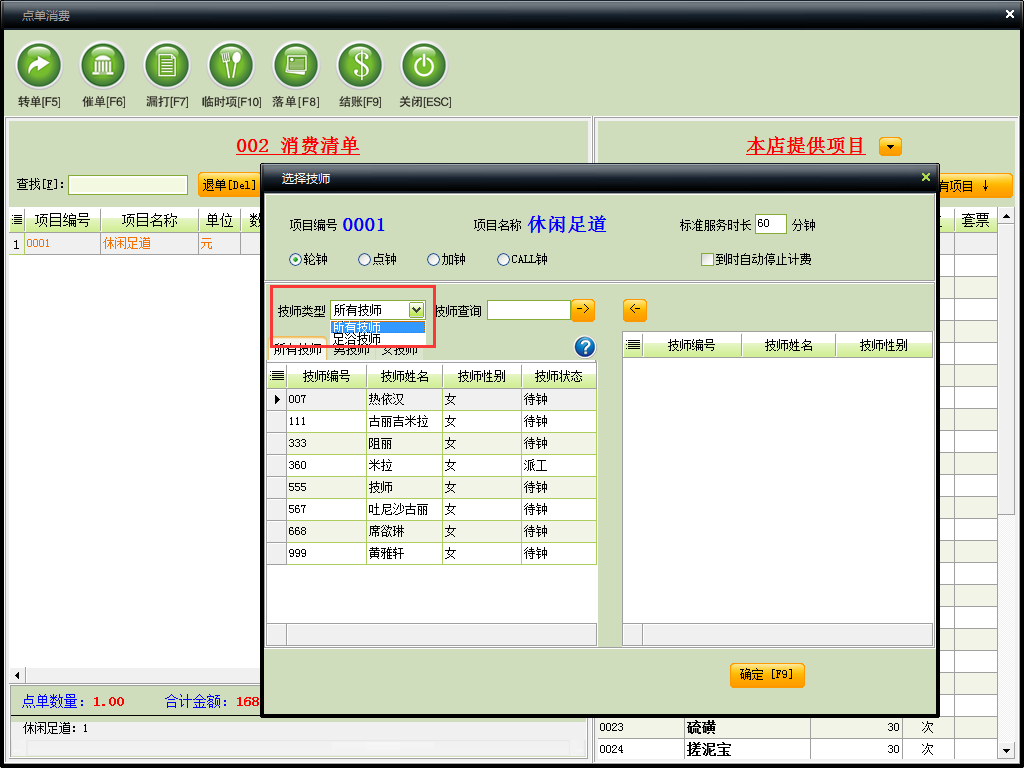Click the 确定 [F9] confirm button

[x=767, y=675]
